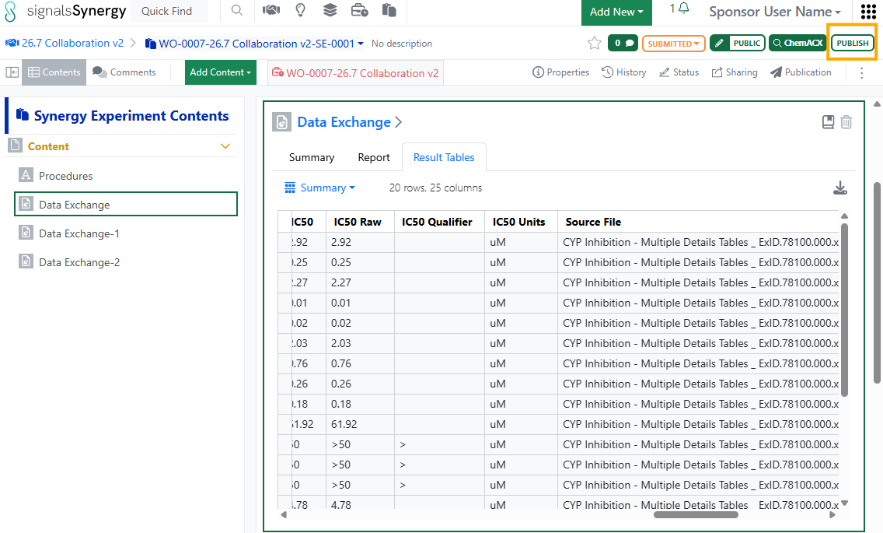
Task: Select Data Exchange-1 in the contents list
Action: click(x=126, y=233)
